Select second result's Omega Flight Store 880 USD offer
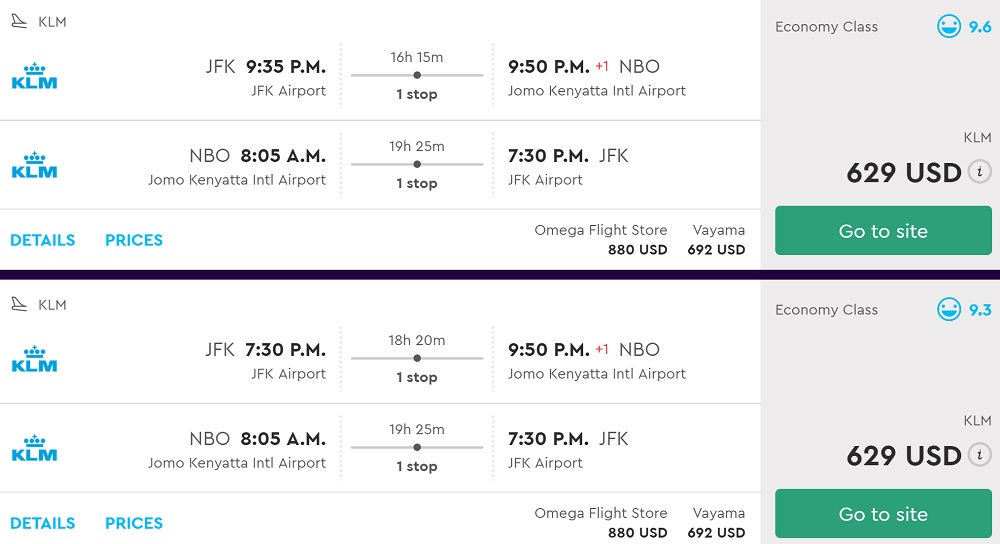Image resolution: width=1000 pixels, height=544 pixels. click(x=601, y=523)
